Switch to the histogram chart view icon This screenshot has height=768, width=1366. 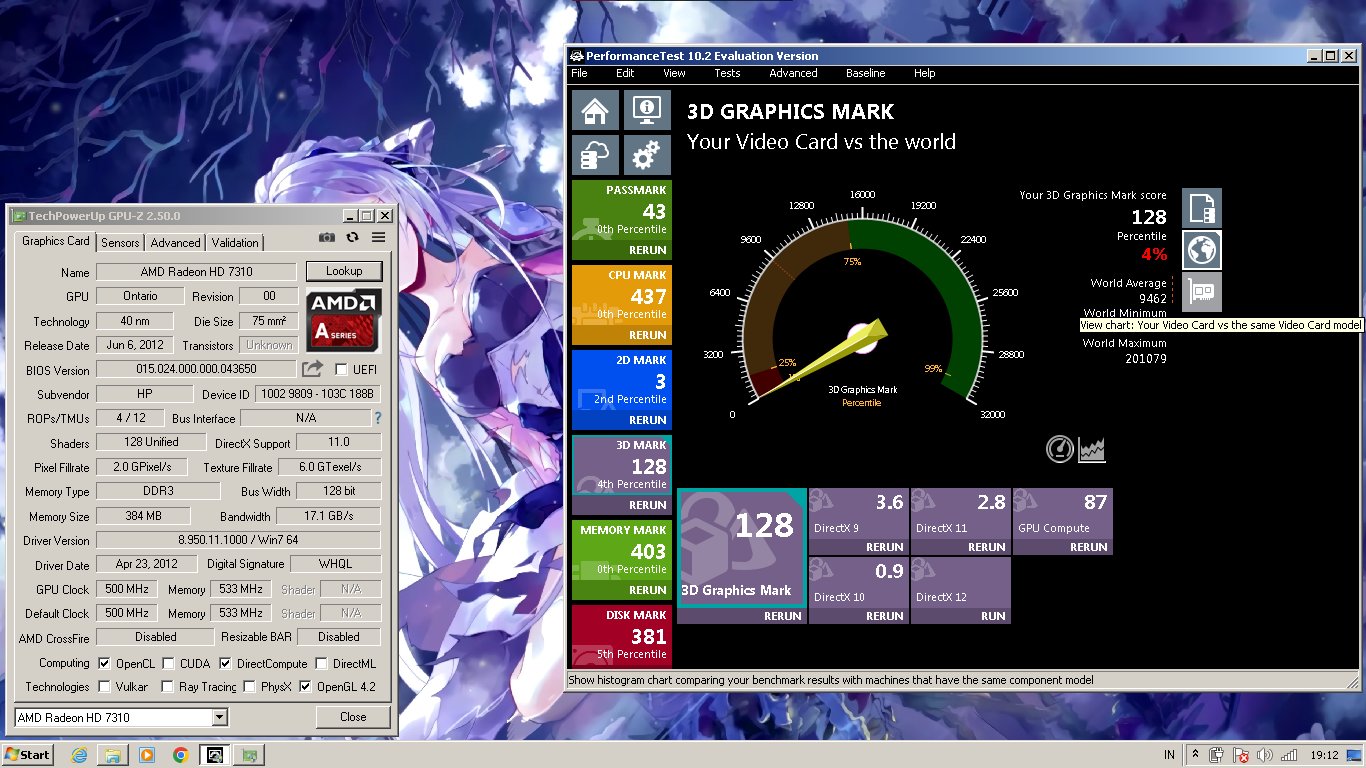click(1092, 449)
